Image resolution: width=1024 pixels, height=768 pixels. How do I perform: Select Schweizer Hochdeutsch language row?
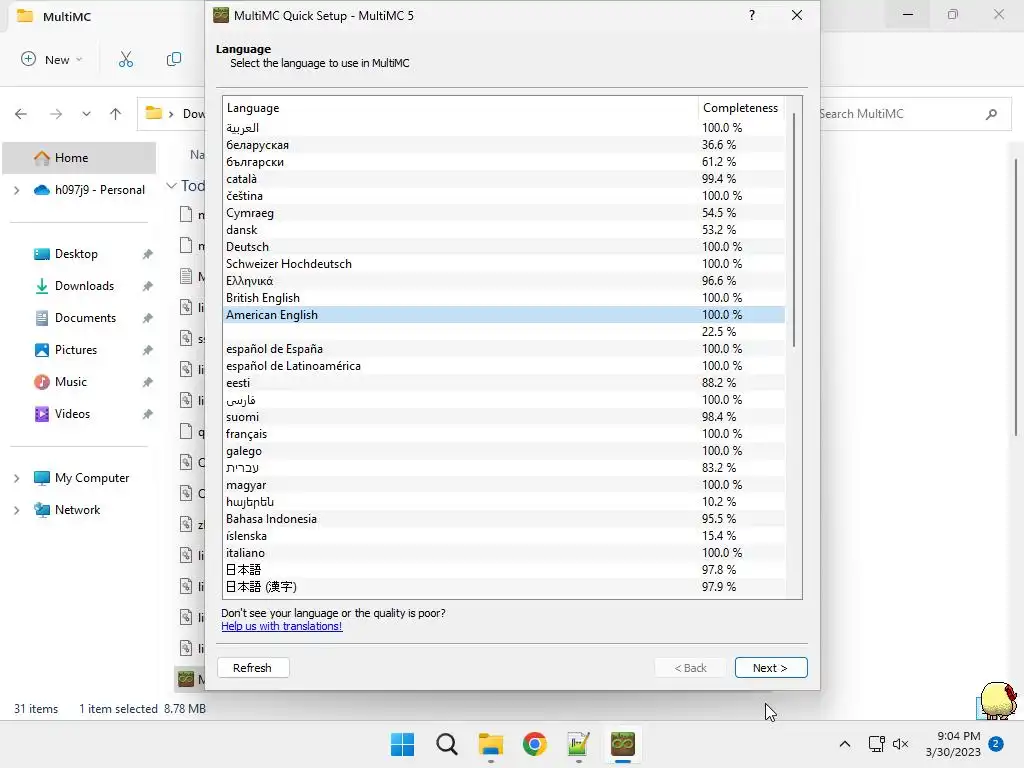click(x=504, y=264)
